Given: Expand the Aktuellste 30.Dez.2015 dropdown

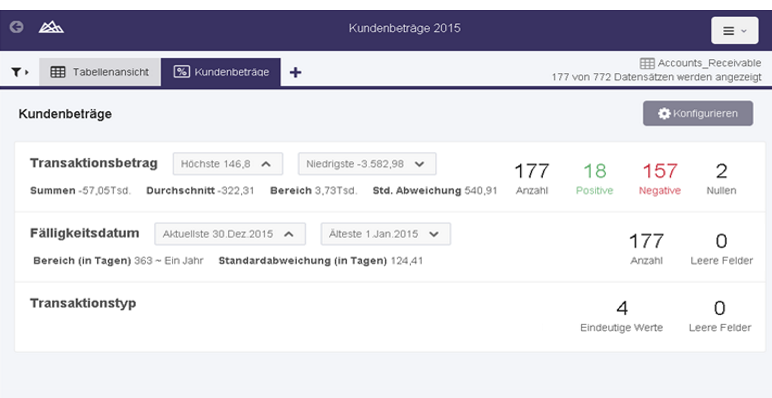Looking at the screenshot, I should click(x=230, y=234).
